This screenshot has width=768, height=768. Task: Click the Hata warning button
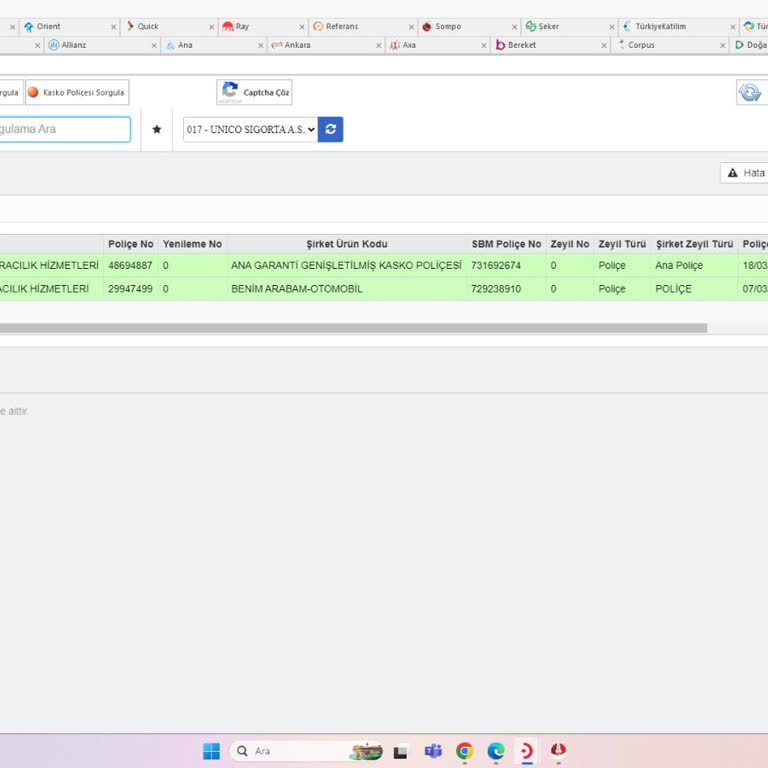745,173
